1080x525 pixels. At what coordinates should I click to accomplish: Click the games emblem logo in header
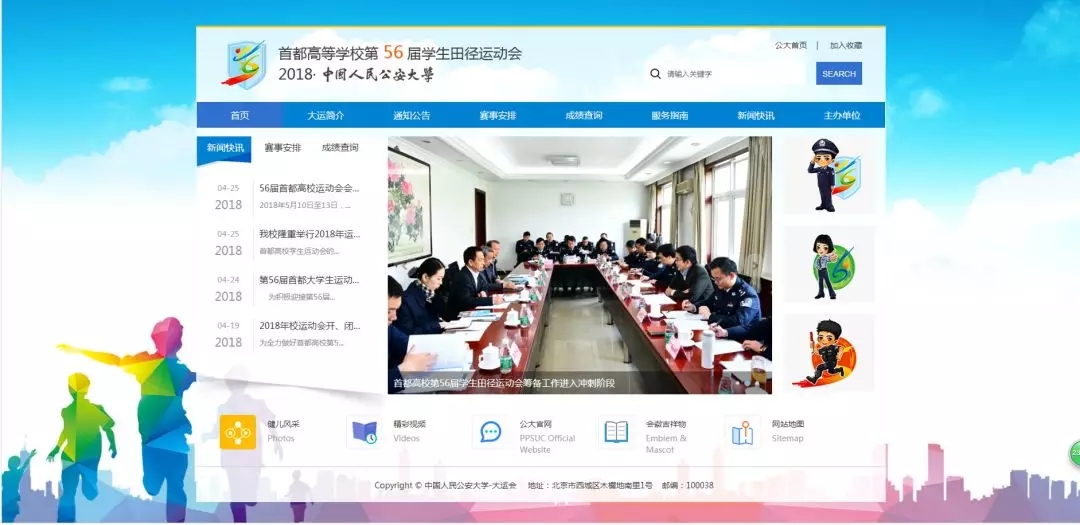coord(243,64)
